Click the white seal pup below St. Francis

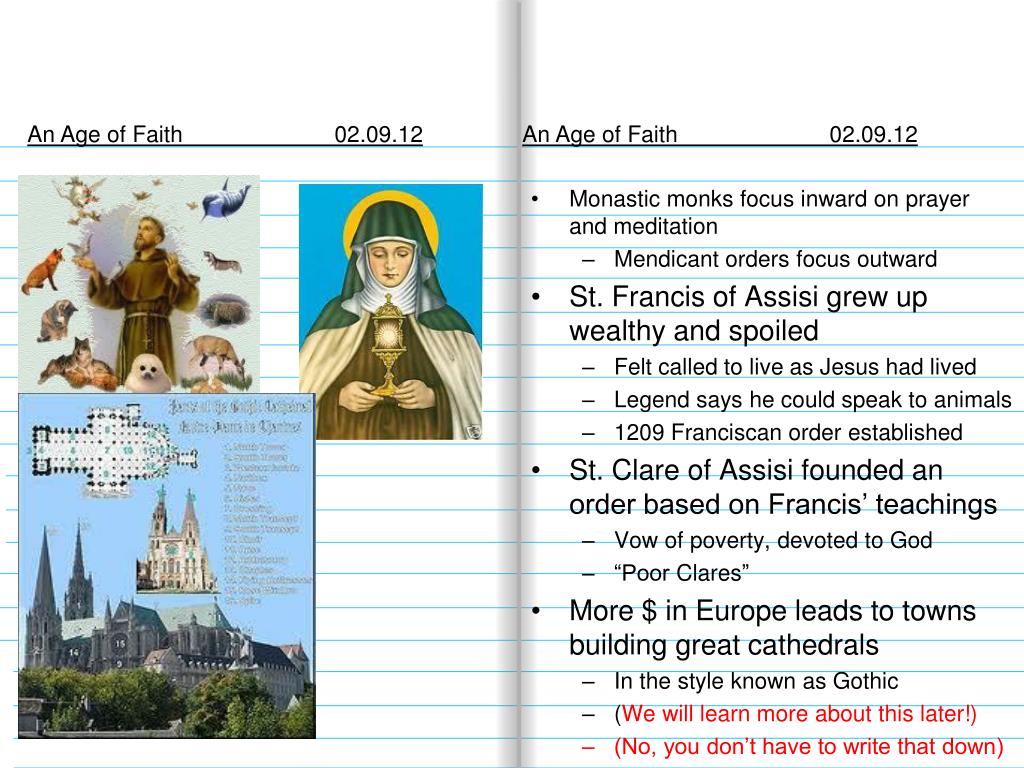coord(148,373)
